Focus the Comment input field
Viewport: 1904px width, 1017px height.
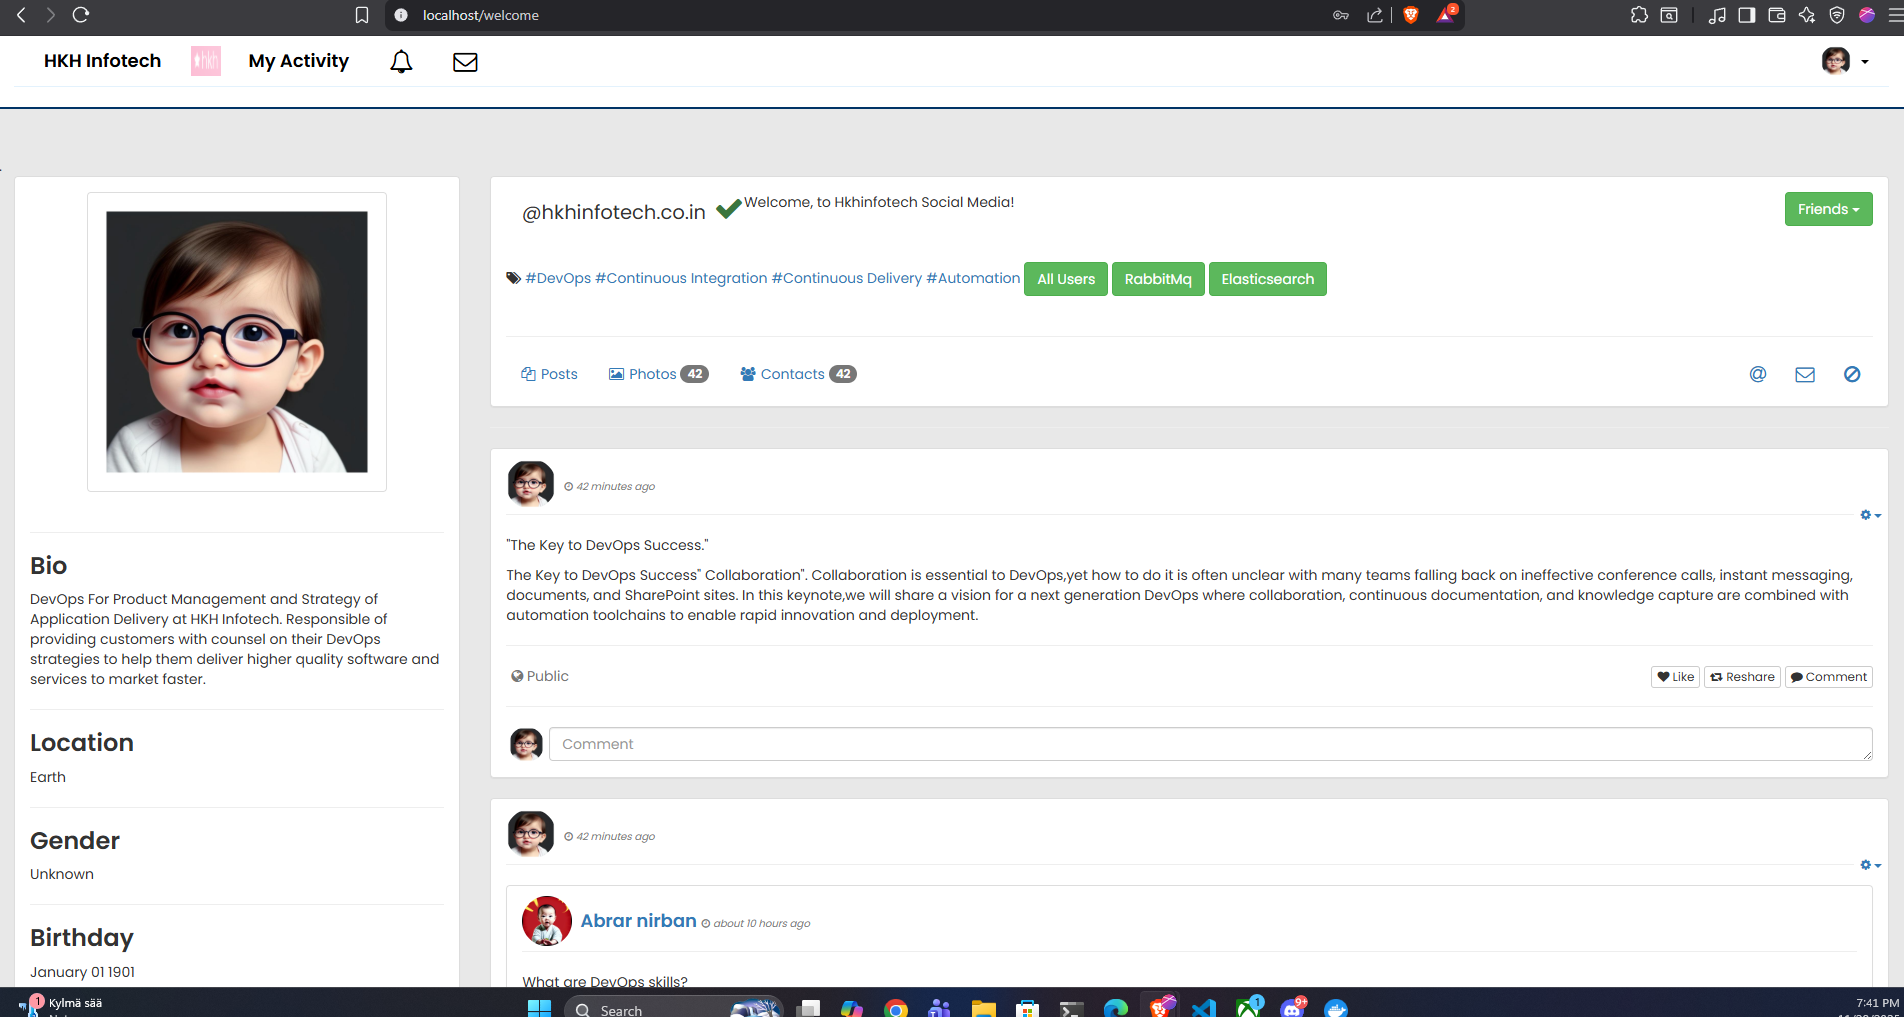click(1210, 744)
